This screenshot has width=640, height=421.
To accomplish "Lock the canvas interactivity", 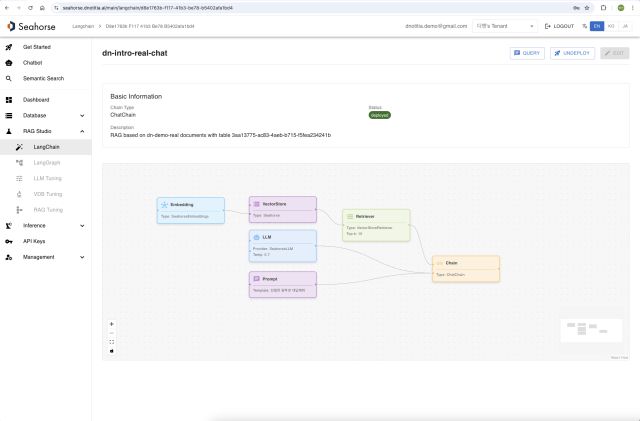I will (111, 351).
